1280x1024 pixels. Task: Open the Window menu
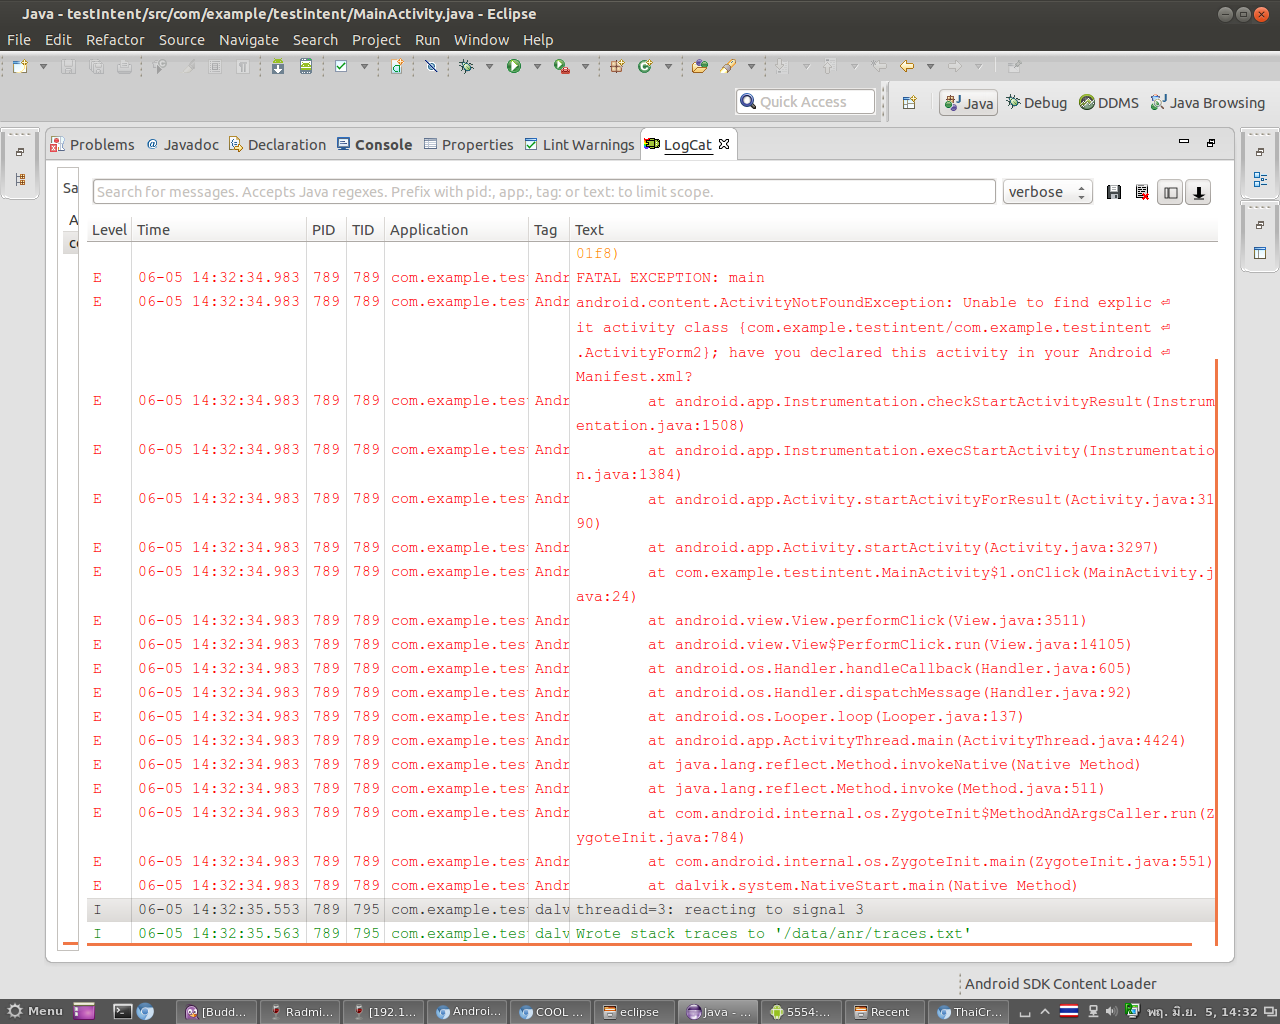click(481, 40)
